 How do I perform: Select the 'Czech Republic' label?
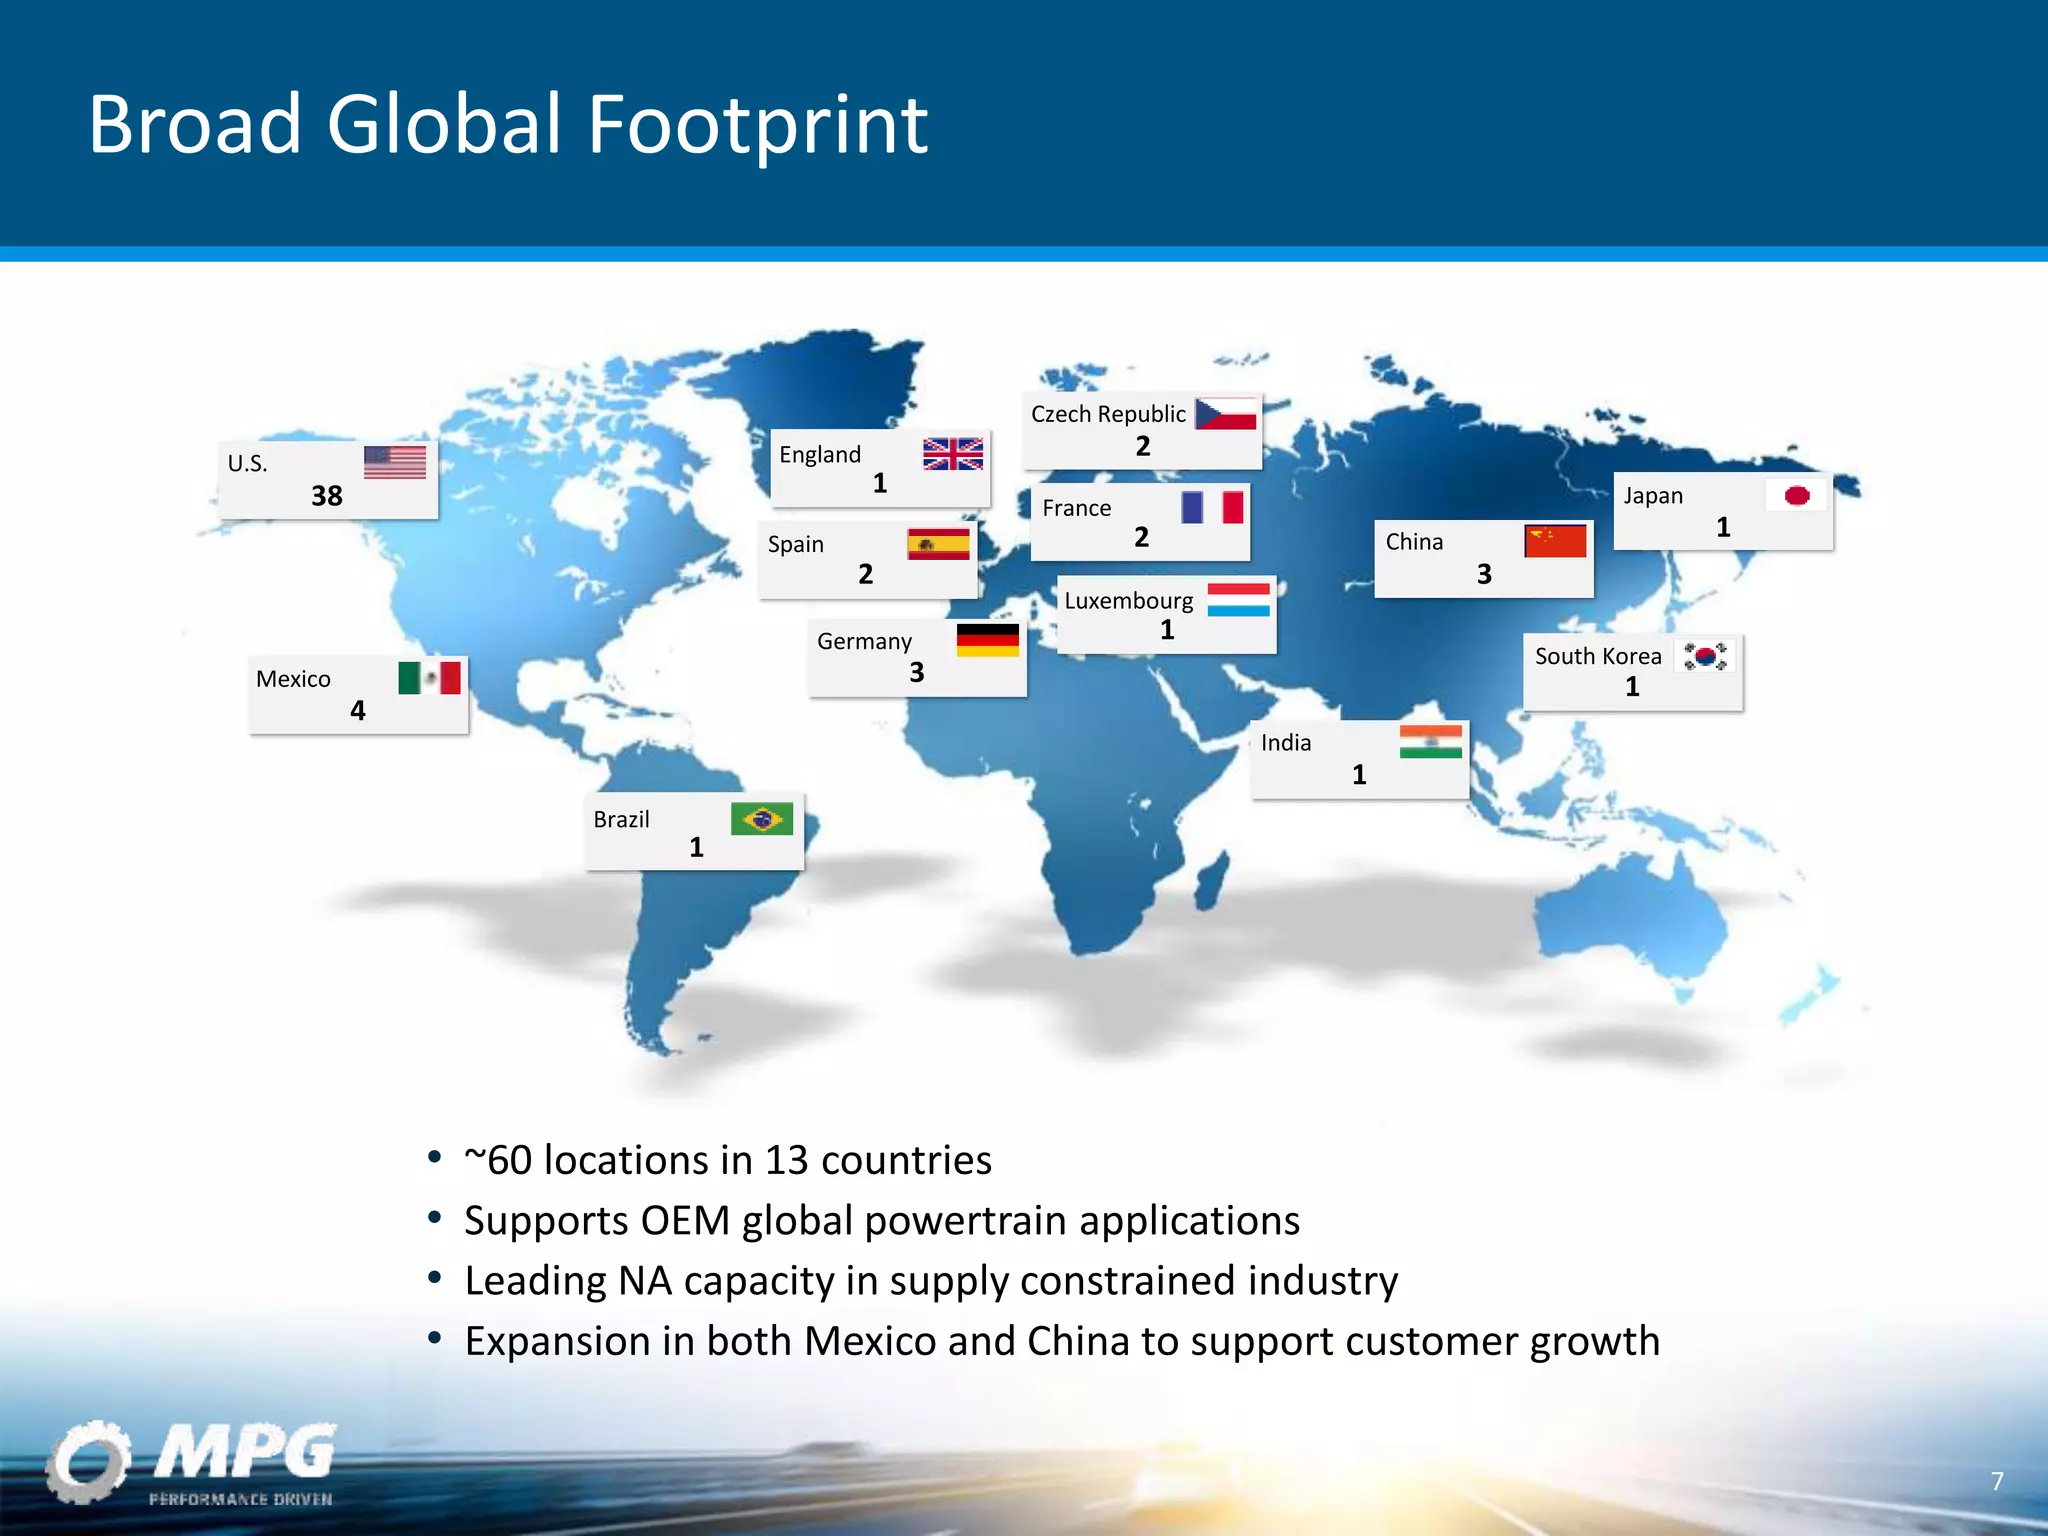[x=1108, y=414]
